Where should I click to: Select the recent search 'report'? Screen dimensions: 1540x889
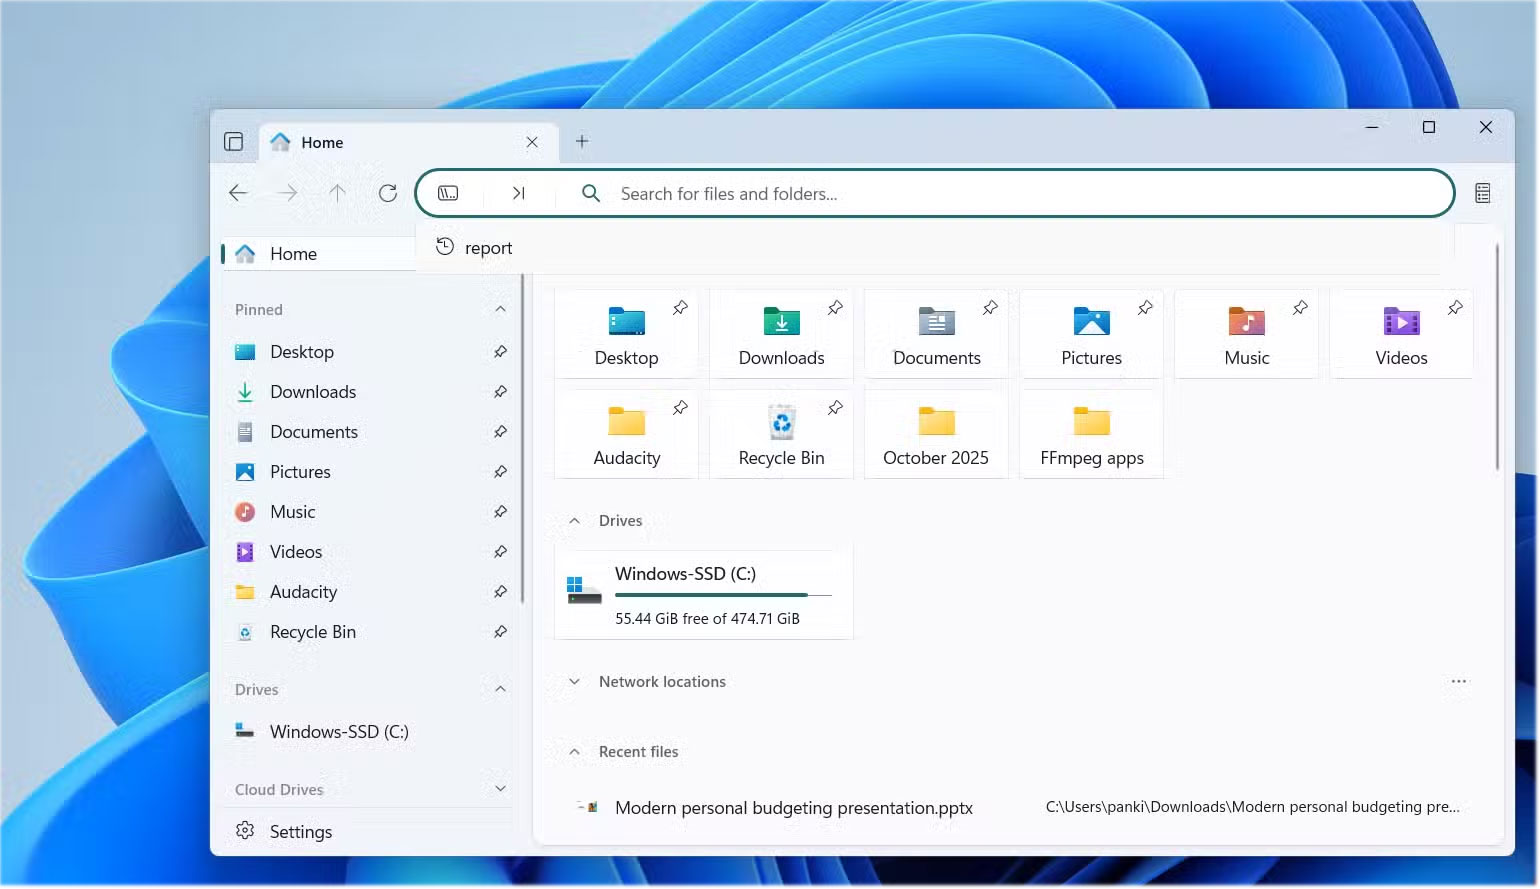[488, 247]
